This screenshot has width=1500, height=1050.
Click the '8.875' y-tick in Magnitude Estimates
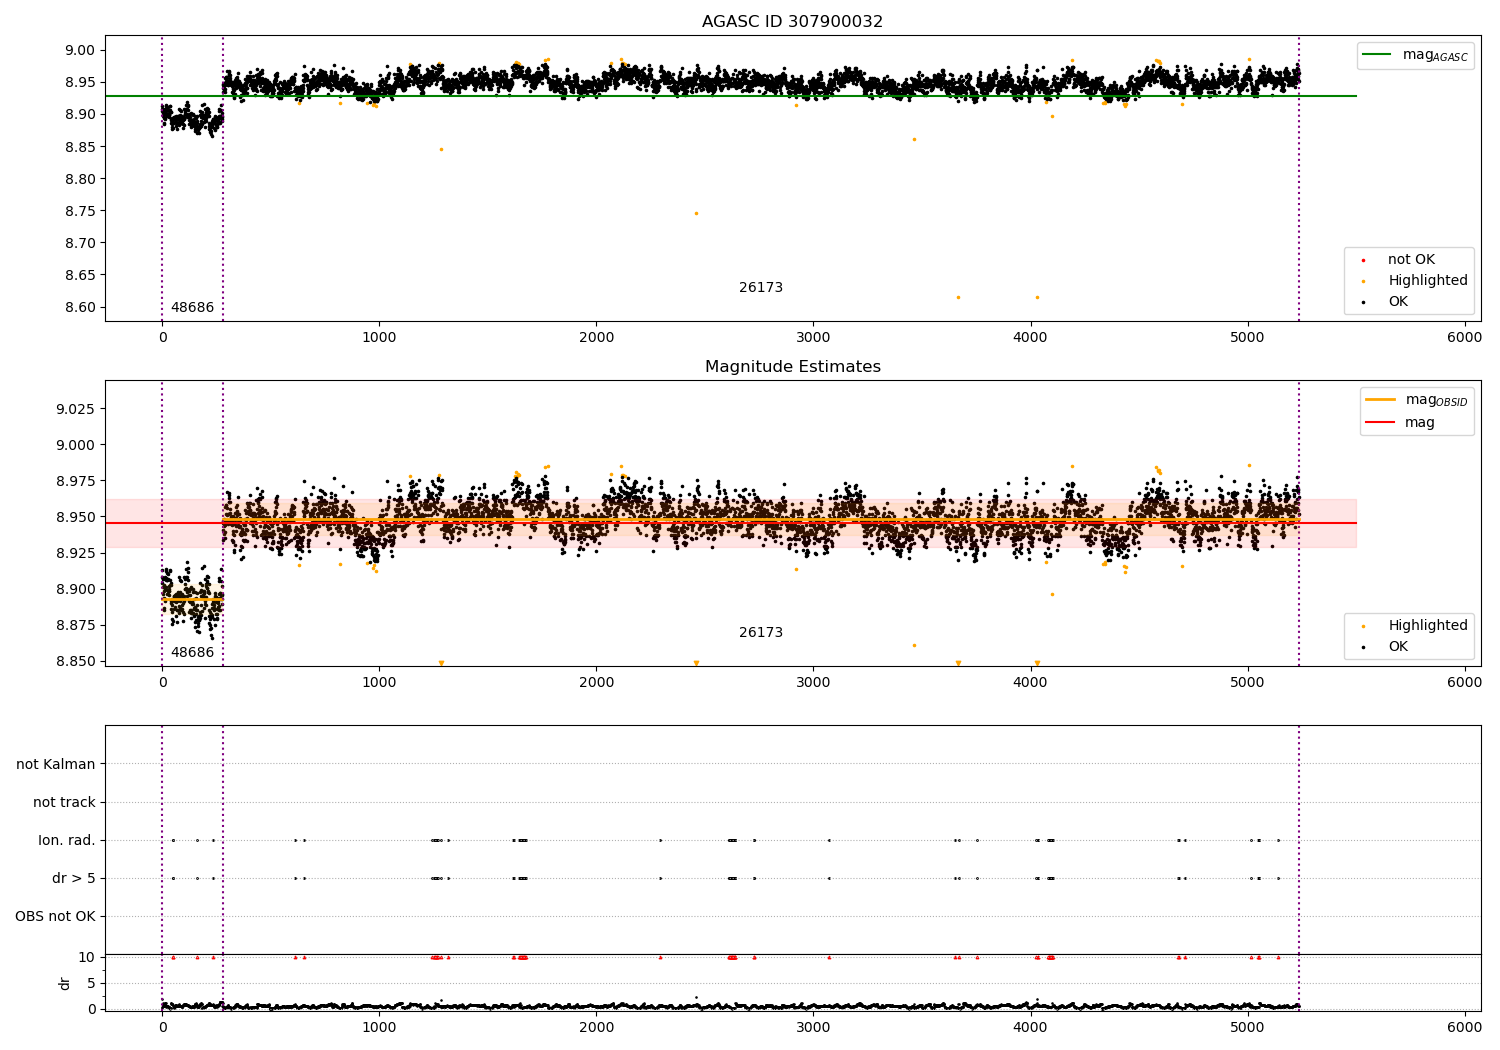(x=76, y=625)
